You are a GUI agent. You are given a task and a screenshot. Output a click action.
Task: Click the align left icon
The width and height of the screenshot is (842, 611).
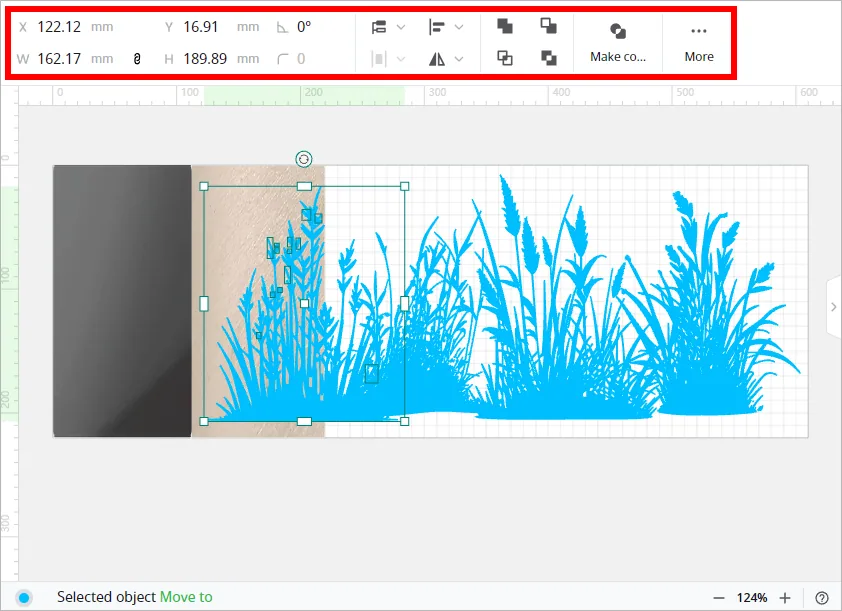(437, 27)
